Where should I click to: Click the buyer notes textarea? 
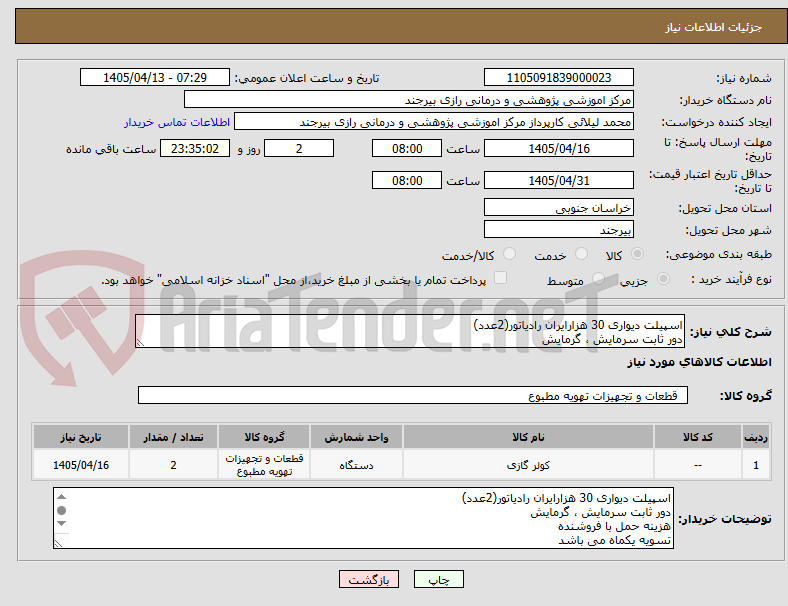click(363, 518)
